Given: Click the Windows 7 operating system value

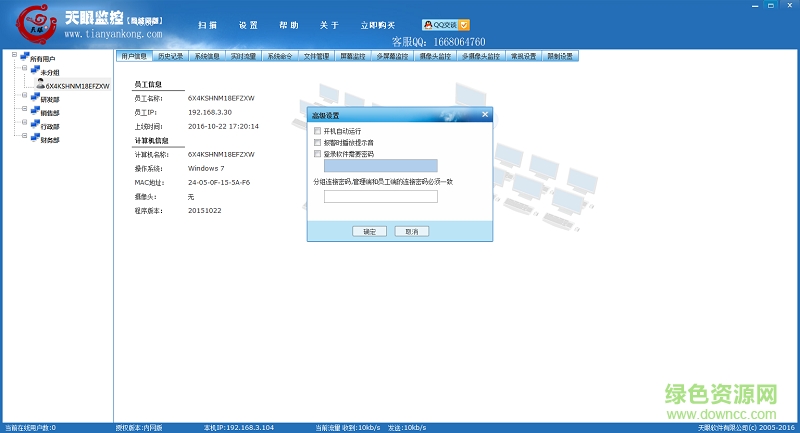Looking at the screenshot, I should pyautogui.click(x=206, y=168).
